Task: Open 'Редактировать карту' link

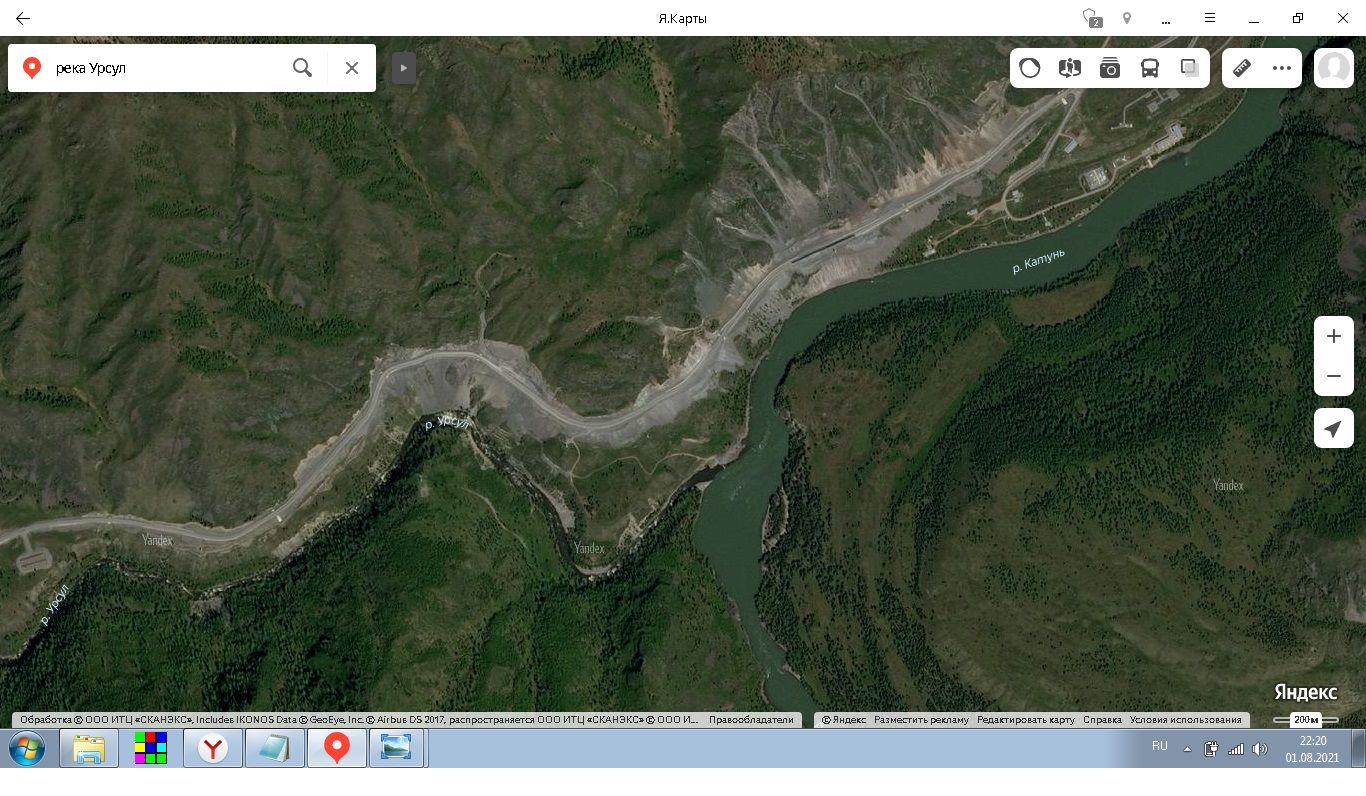Action: [x=1025, y=720]
